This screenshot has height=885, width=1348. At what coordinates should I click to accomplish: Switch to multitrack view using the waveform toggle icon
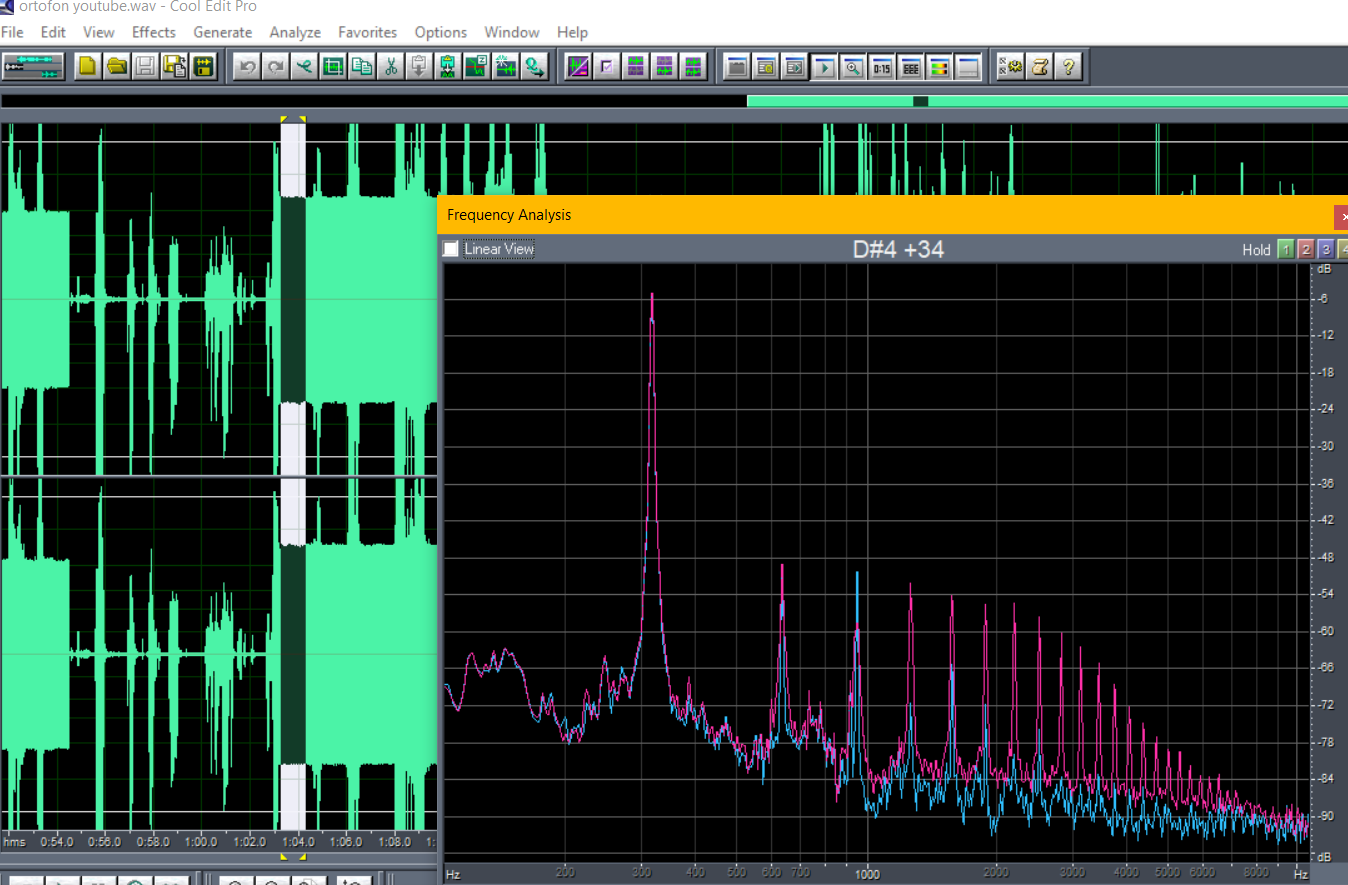tap(33, 67)
